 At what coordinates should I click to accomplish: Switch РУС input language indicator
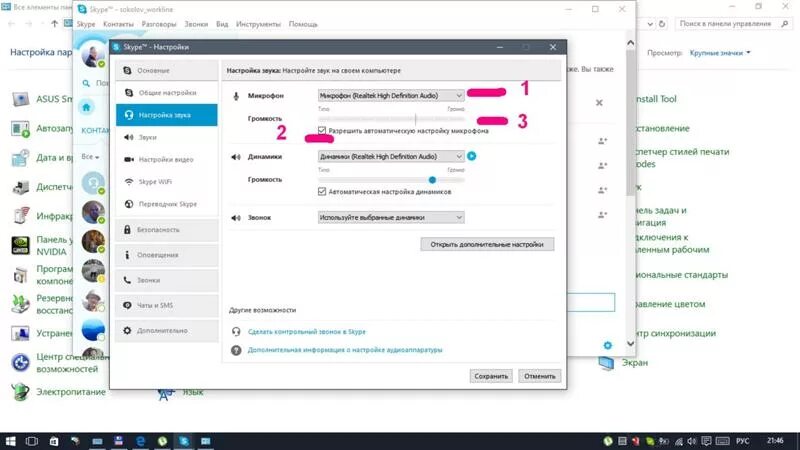point(742,441)
